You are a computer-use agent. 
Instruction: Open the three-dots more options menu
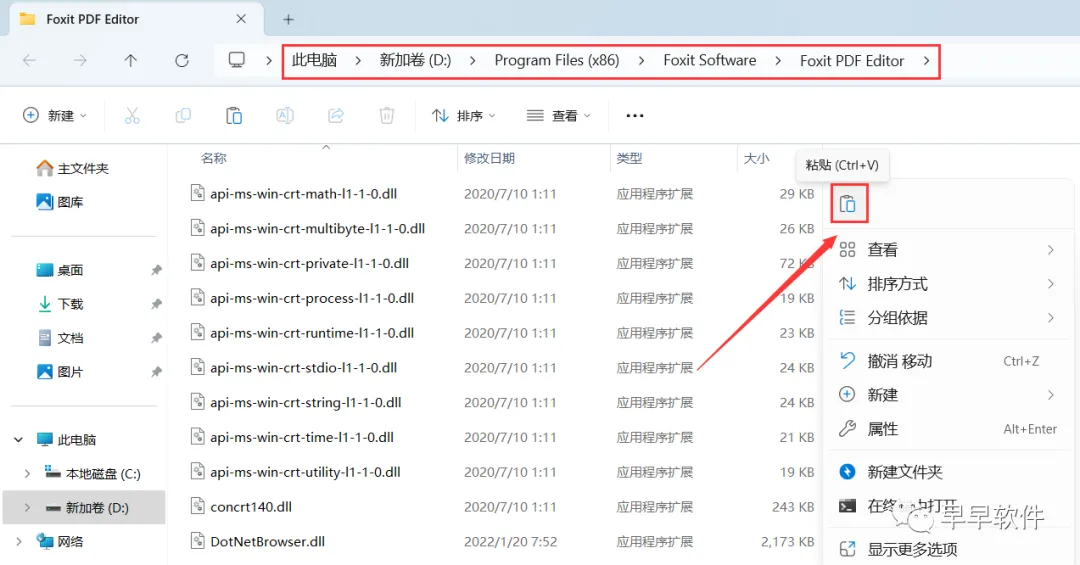click(635, 115)
